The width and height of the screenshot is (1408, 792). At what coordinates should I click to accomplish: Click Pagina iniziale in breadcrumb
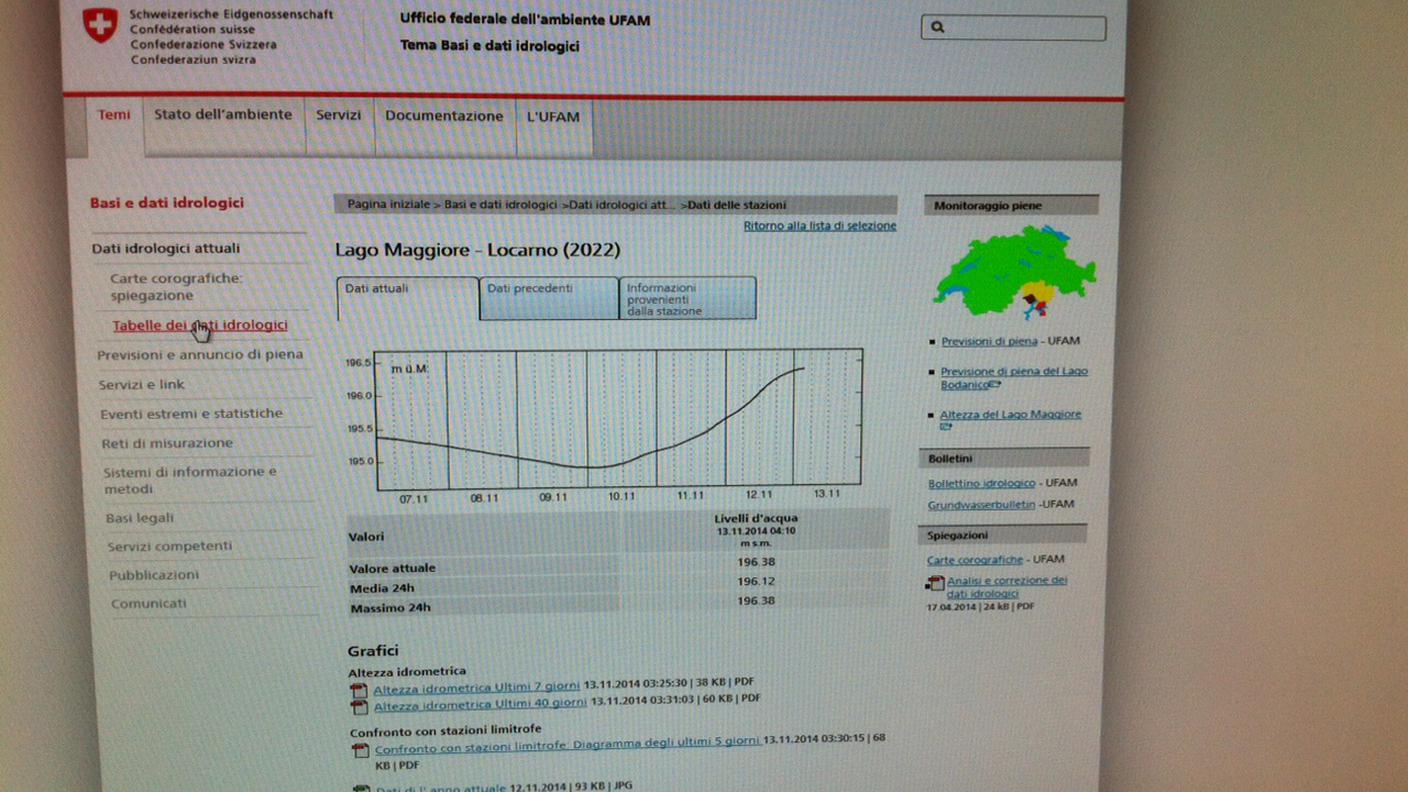(x=388, y=204)
